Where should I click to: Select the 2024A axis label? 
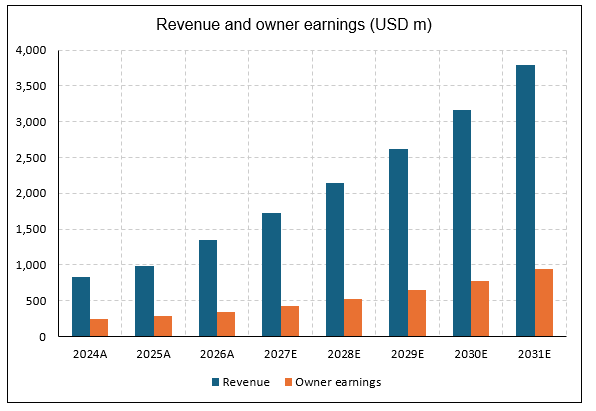90,354
